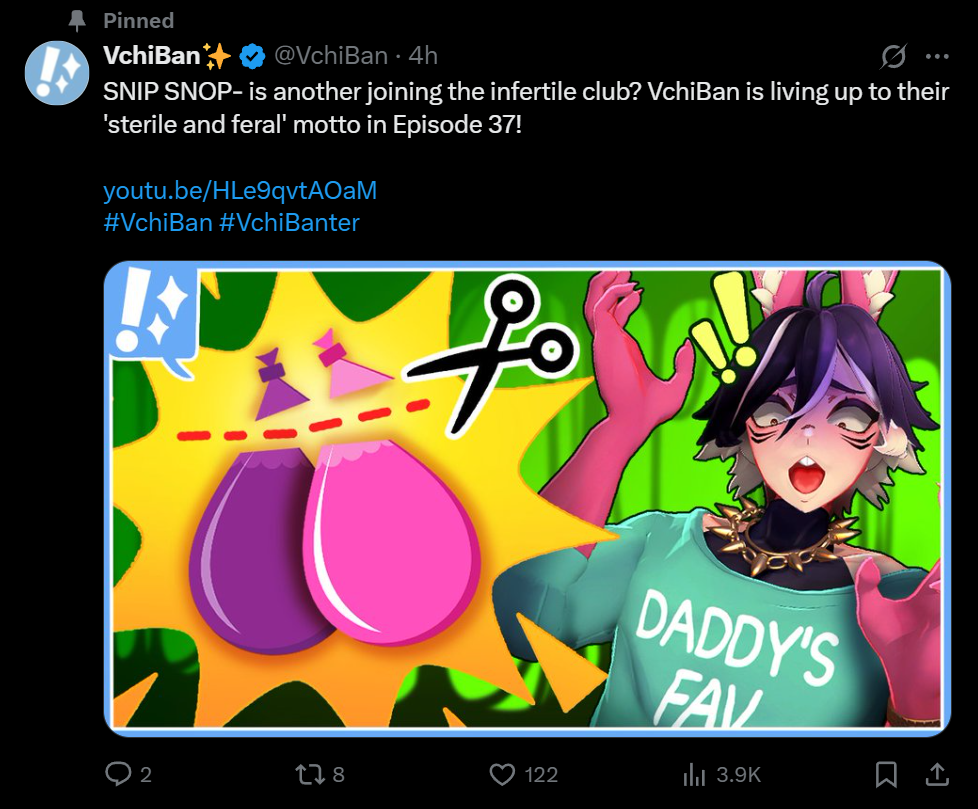Open the three-dot more options menu
978x809 pixels.
click(937, 57)
